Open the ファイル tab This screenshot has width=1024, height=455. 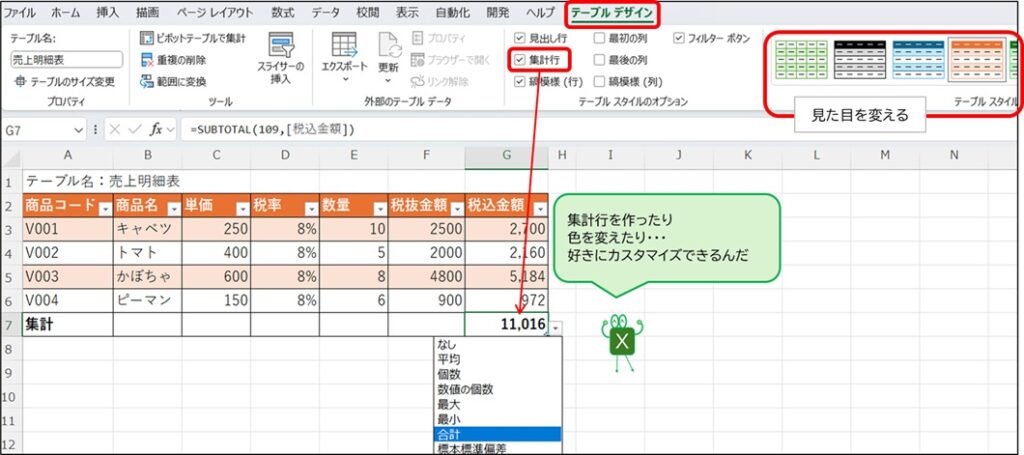(x=20, y=12)
